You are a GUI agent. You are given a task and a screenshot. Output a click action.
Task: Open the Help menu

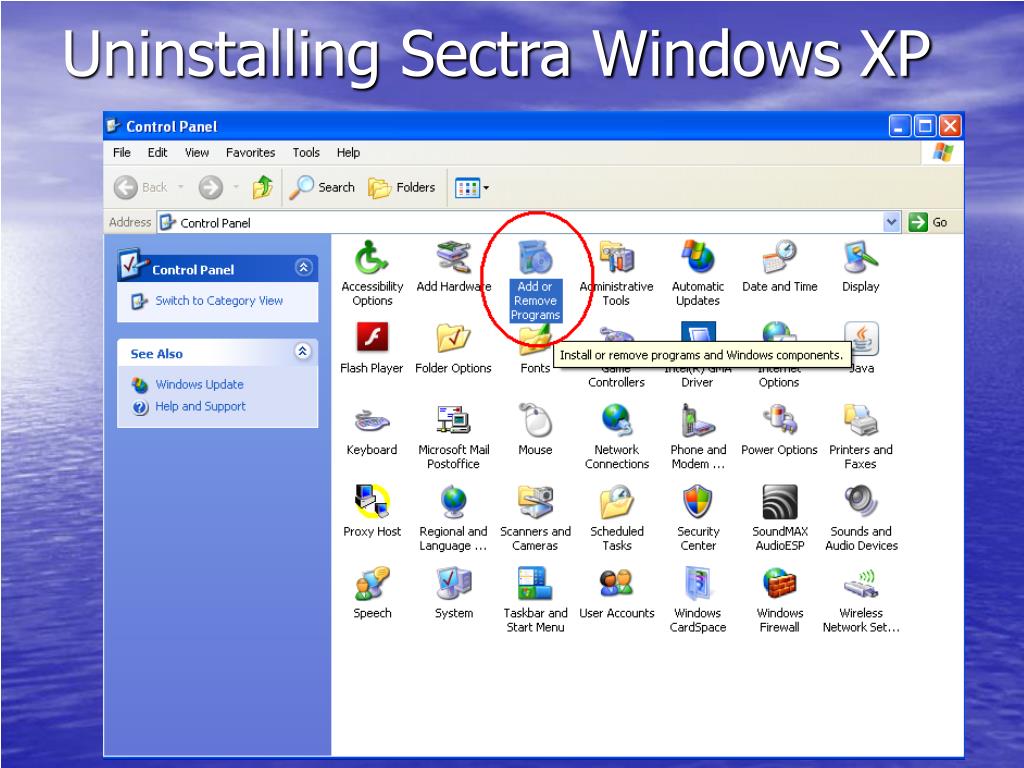348,152
